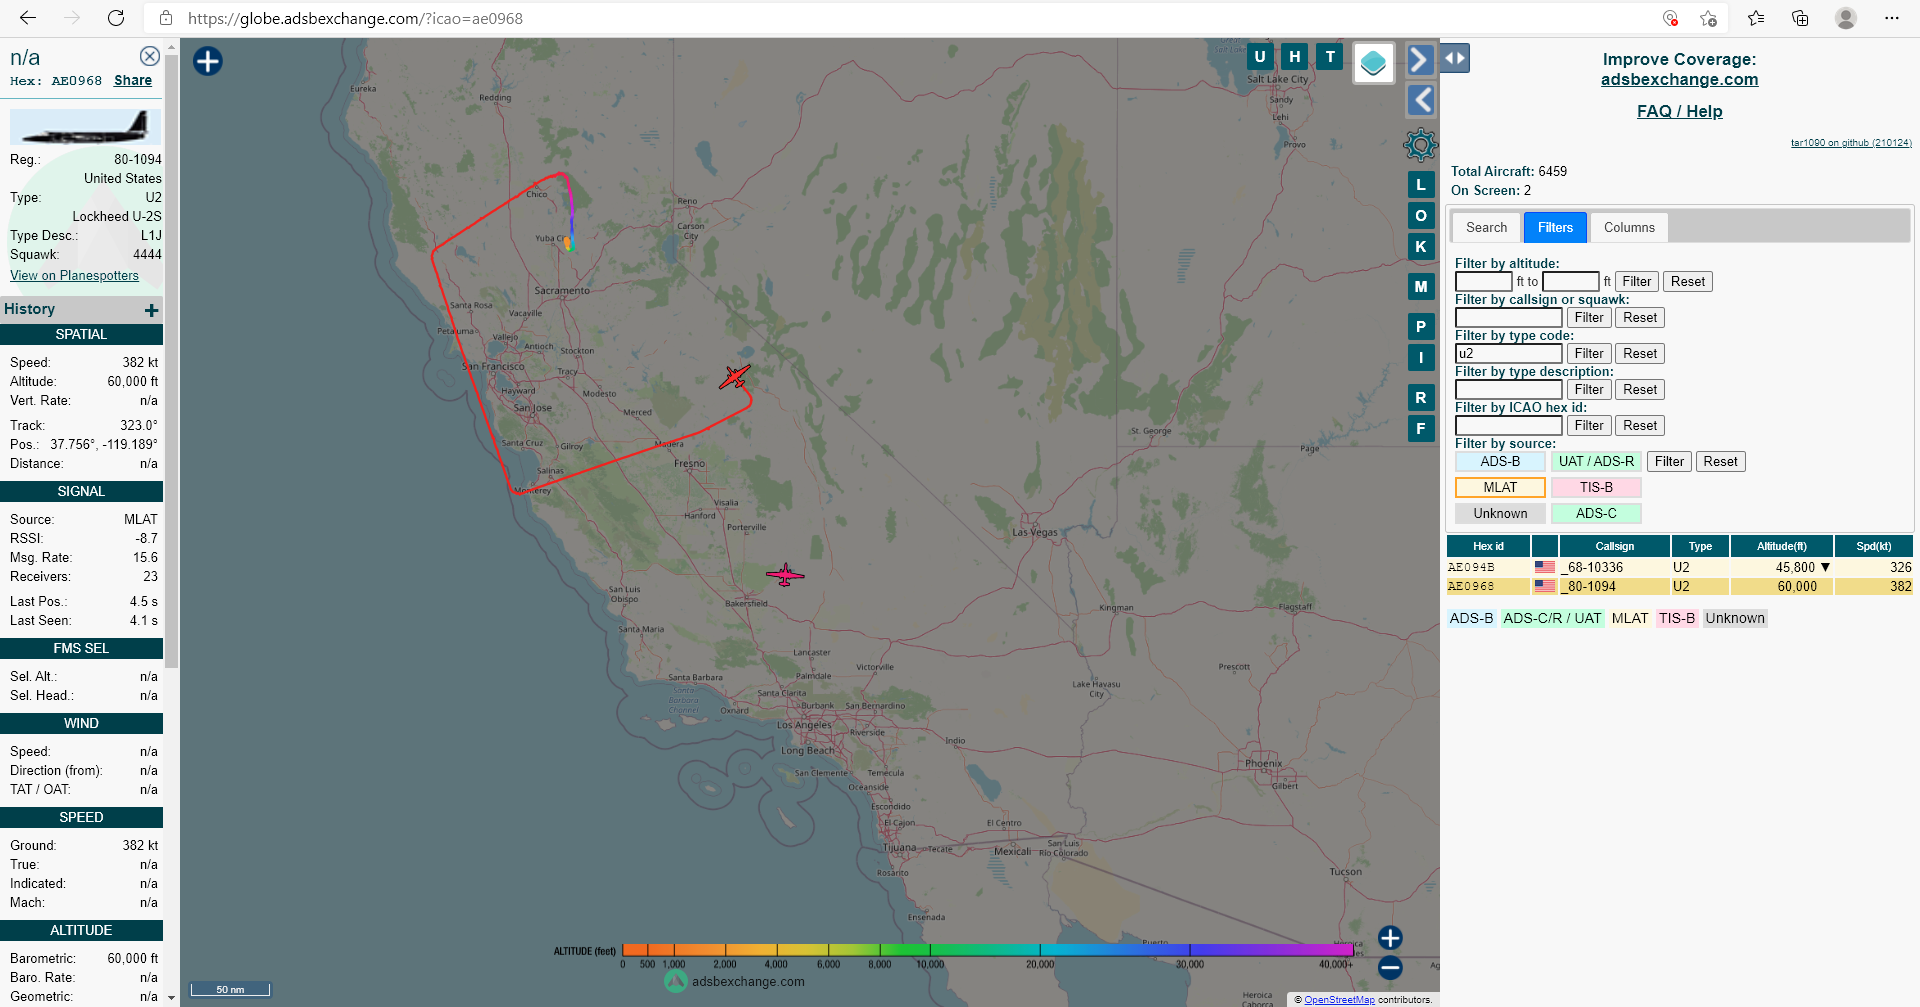The image size is (1920, 1007).
Task: Switch to the Search tab
Action: pos(1486,228)
